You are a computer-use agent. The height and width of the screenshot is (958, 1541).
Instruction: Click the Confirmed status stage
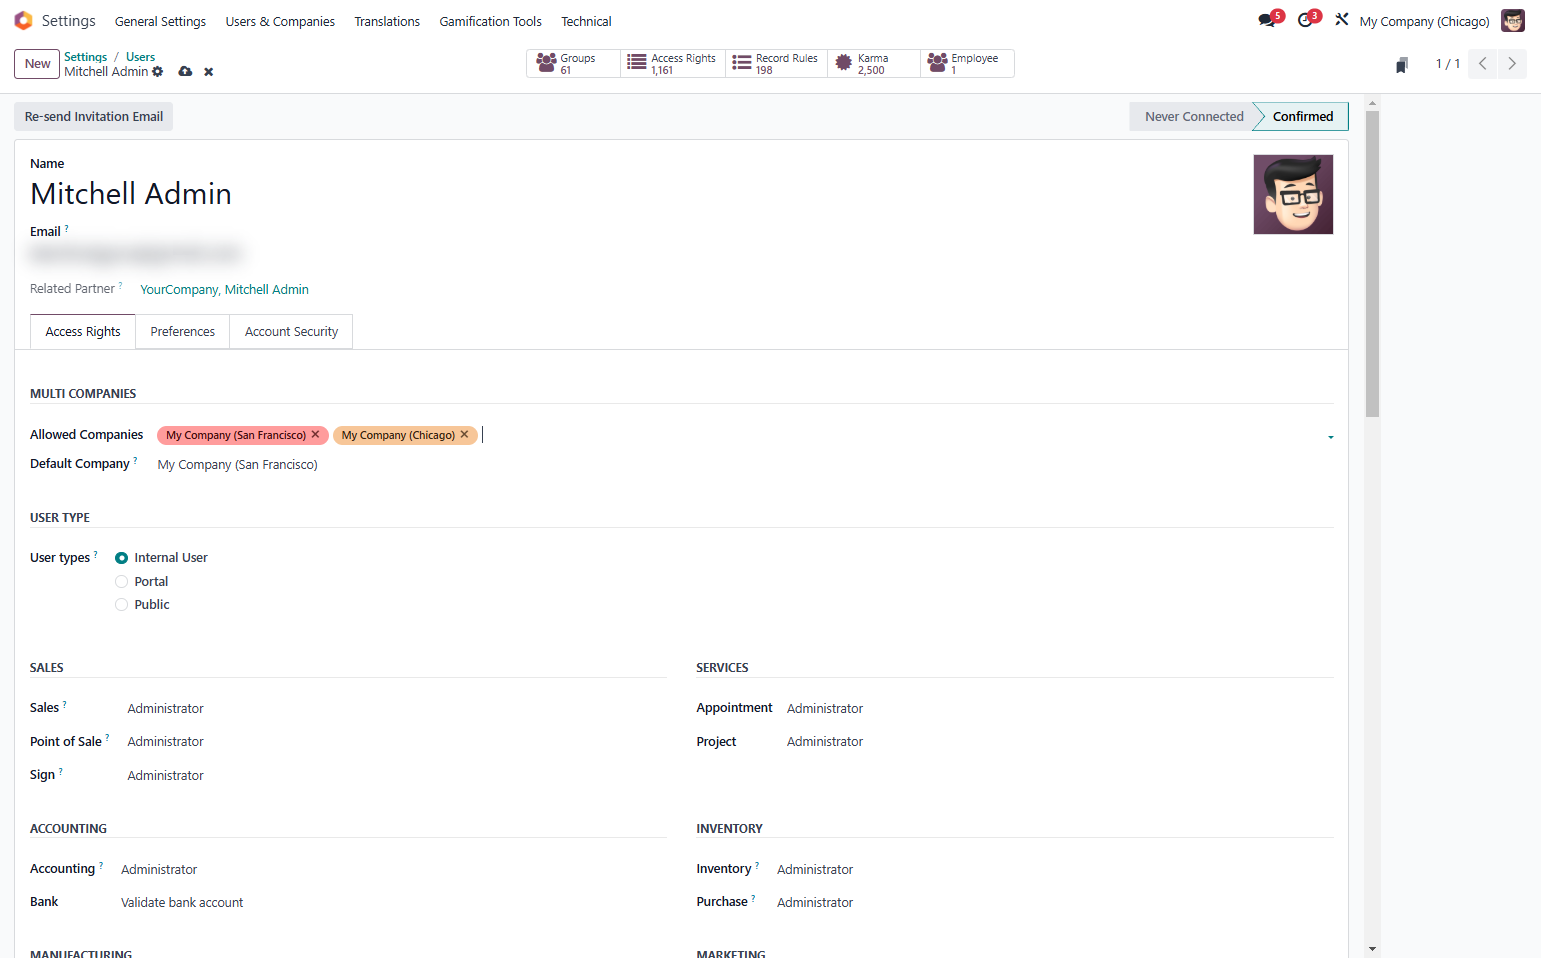tap(1302, 117)
